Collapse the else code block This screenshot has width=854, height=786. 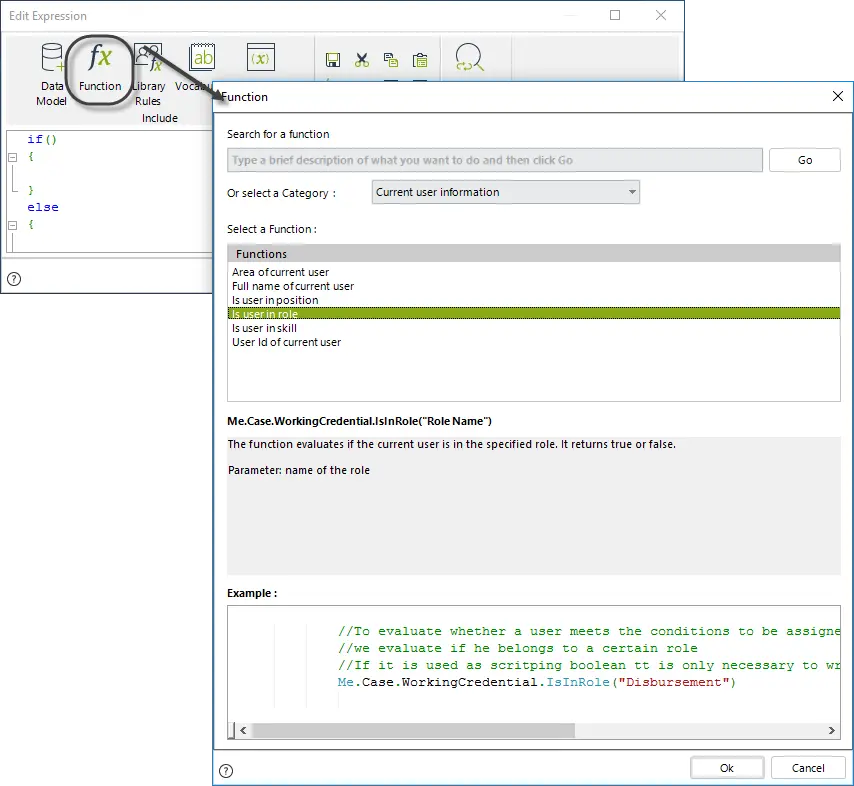(x=13, y=225)
